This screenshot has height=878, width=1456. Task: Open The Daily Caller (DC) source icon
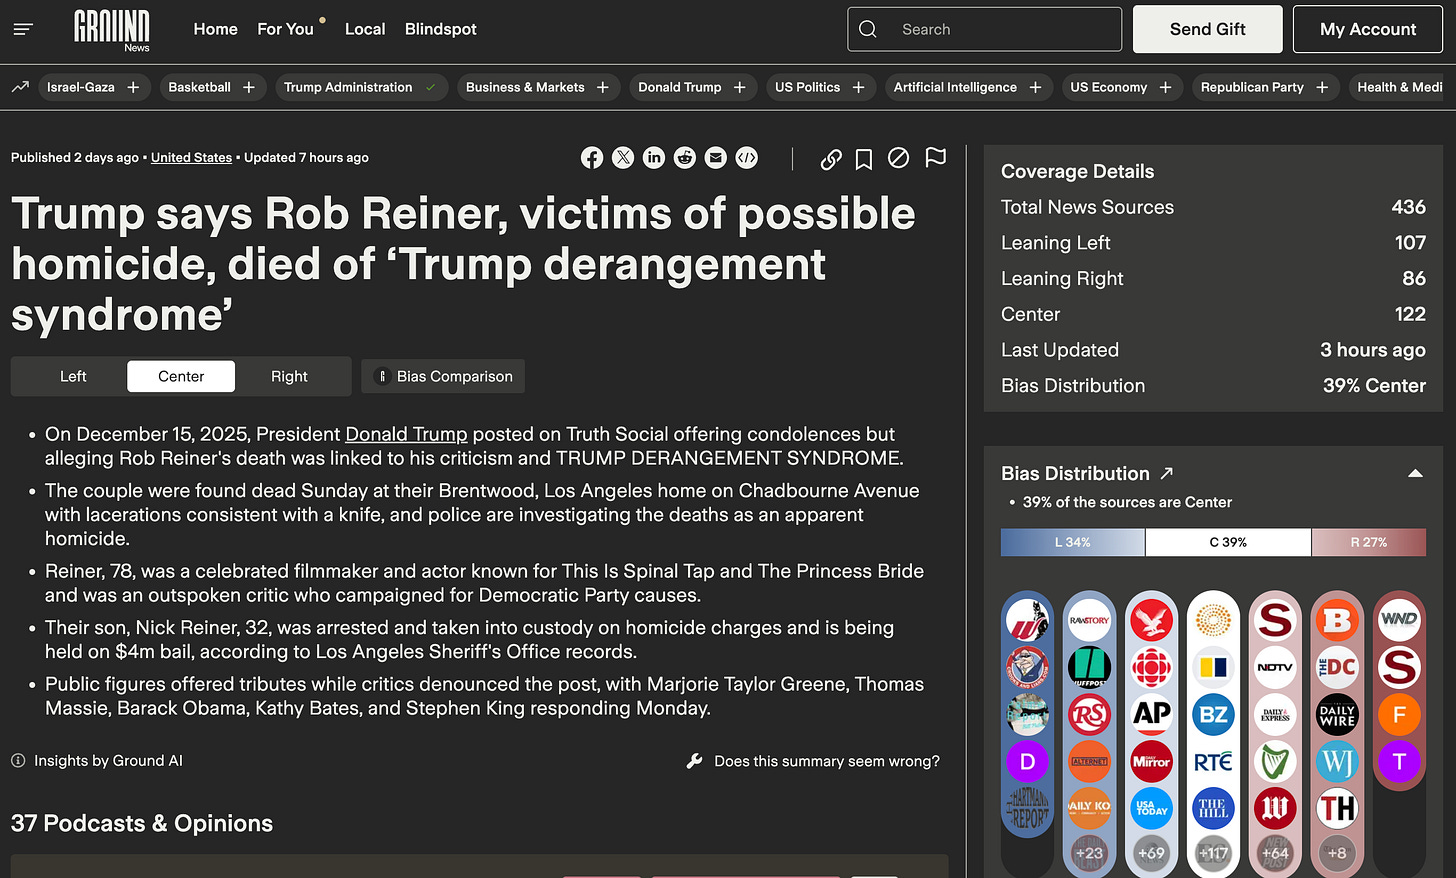click(1337, 667)
